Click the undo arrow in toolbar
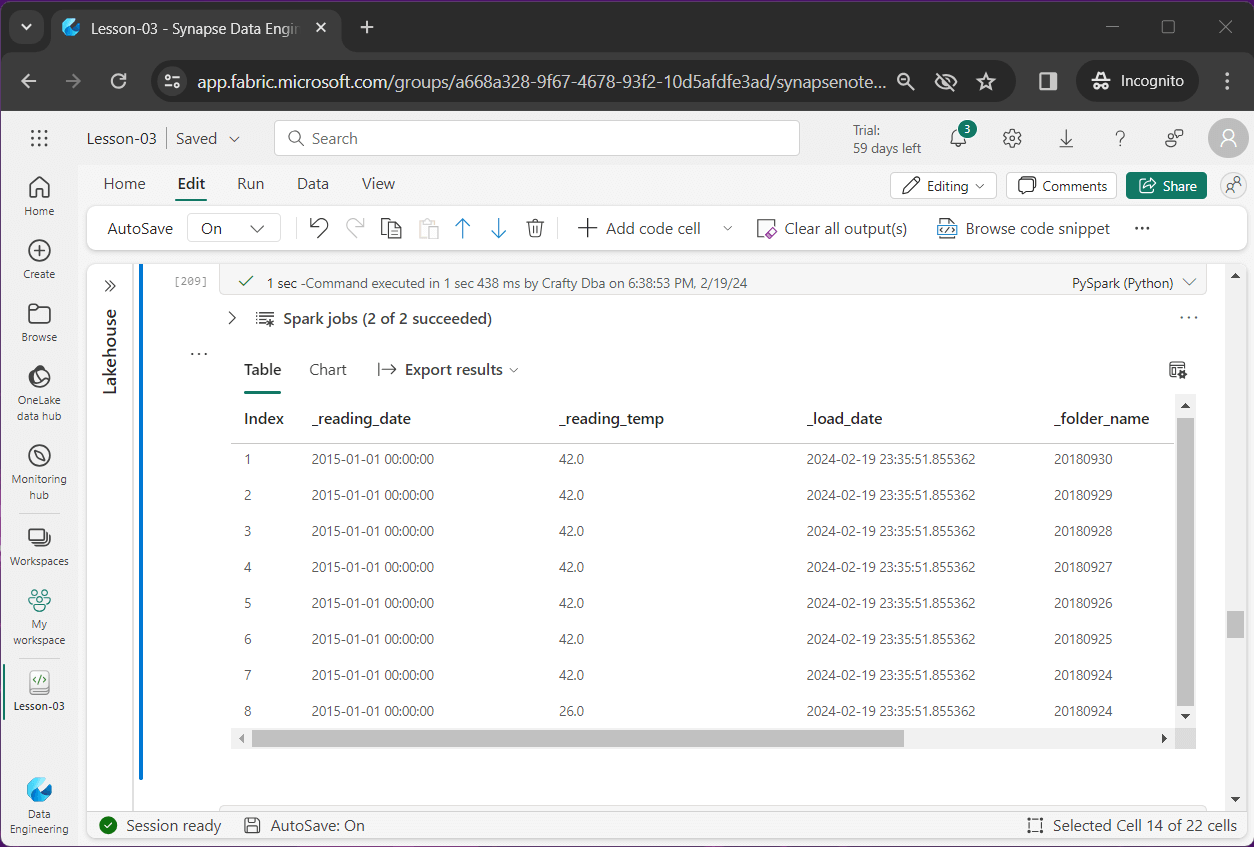Screen dimensions: 1254x847 pyautogui.click(x=319, y=228)
